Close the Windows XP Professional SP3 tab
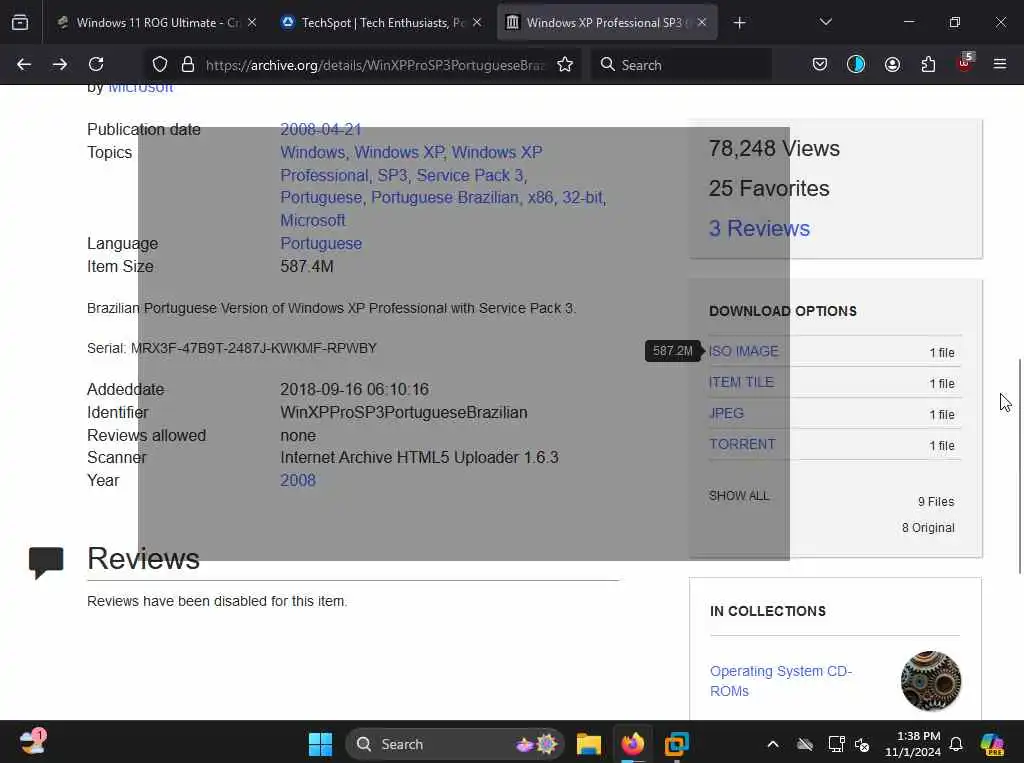Screen dimensions: 1024x763 point(701,23)
